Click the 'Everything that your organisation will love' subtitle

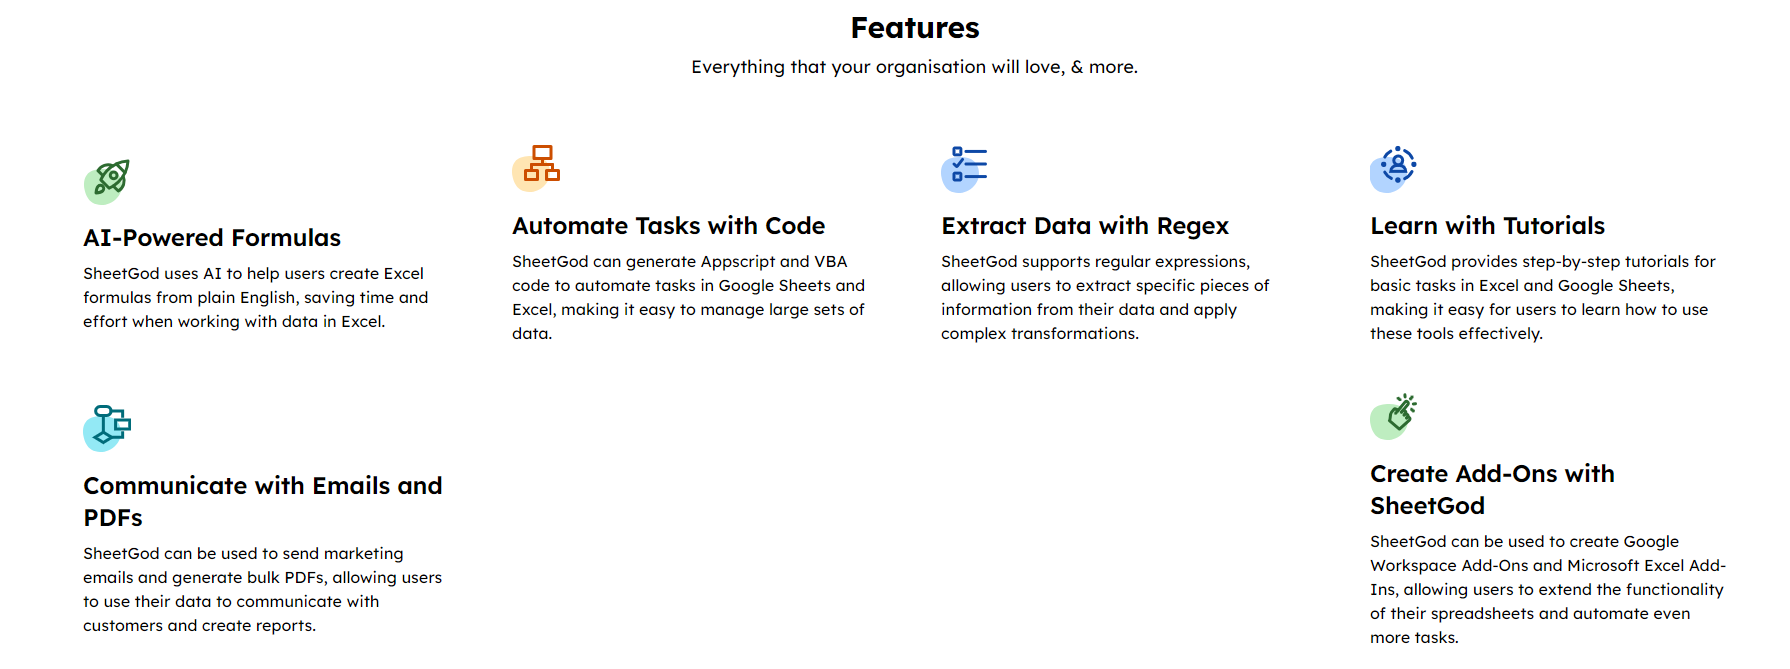coord(915,67)
